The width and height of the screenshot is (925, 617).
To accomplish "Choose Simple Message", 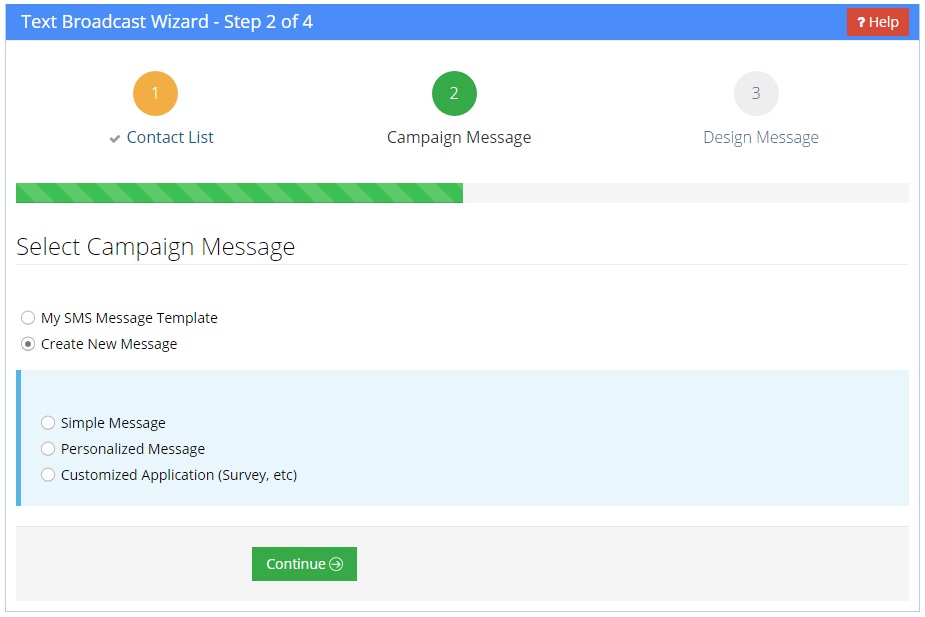I will 48,422.
